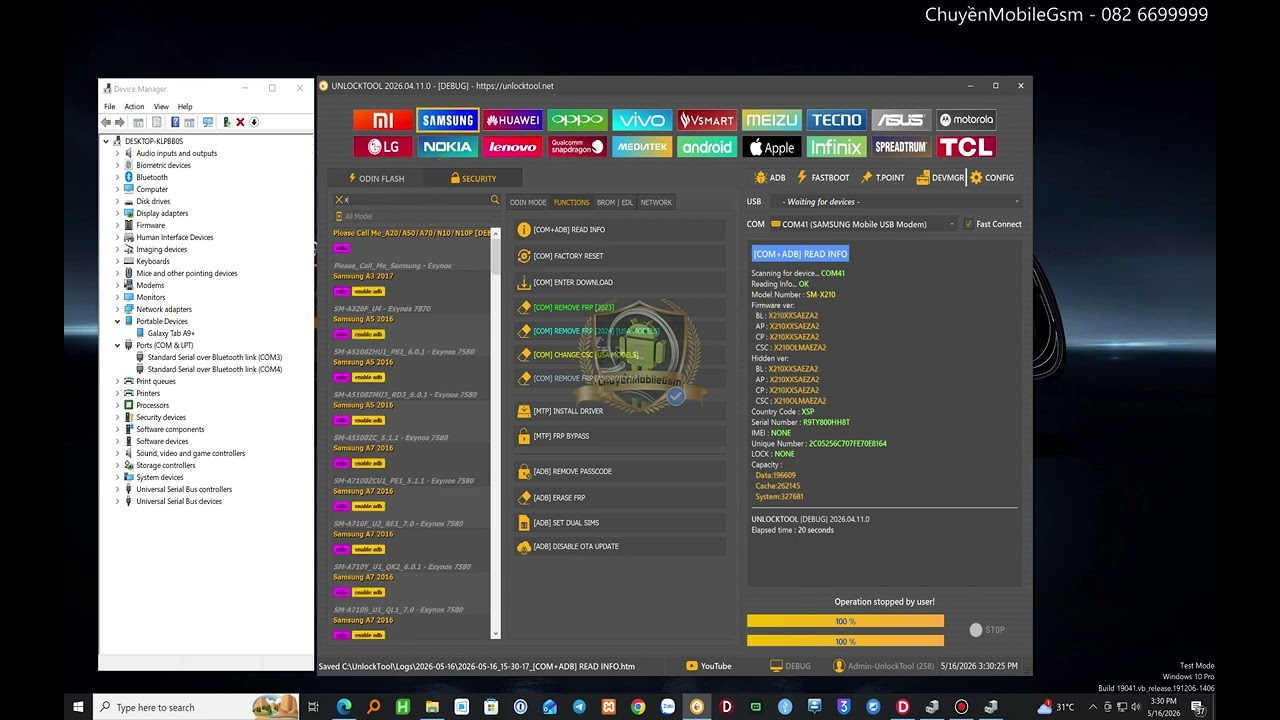Open the FASTBOOT tool button

pos(823,178)
